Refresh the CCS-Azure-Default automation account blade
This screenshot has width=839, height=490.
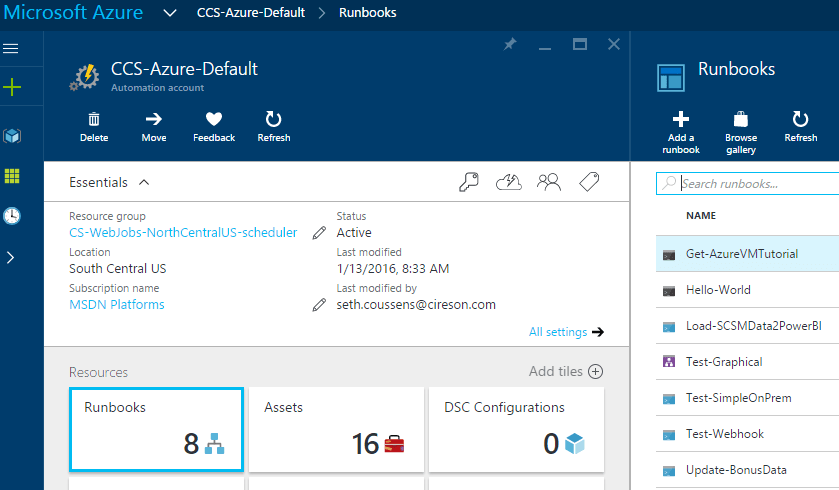click(x=273, y=119)
